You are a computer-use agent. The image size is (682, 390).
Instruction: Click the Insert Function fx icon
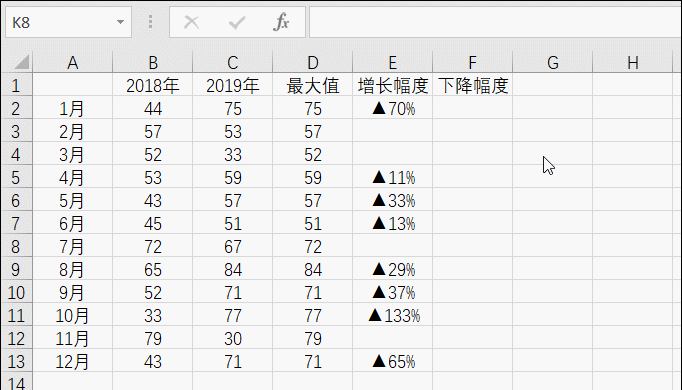[x=281, y=22]
